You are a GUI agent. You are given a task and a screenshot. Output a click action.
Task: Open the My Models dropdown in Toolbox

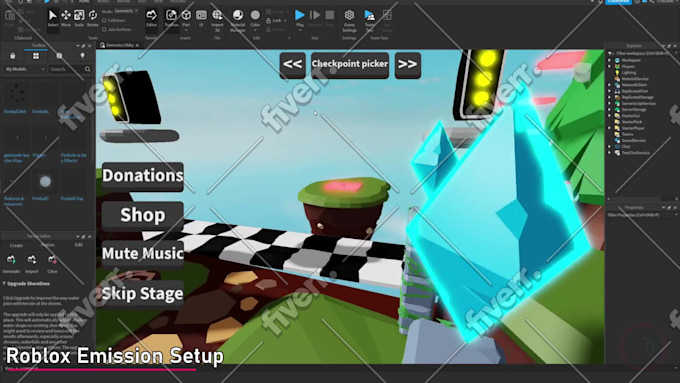tap(25, 69)
